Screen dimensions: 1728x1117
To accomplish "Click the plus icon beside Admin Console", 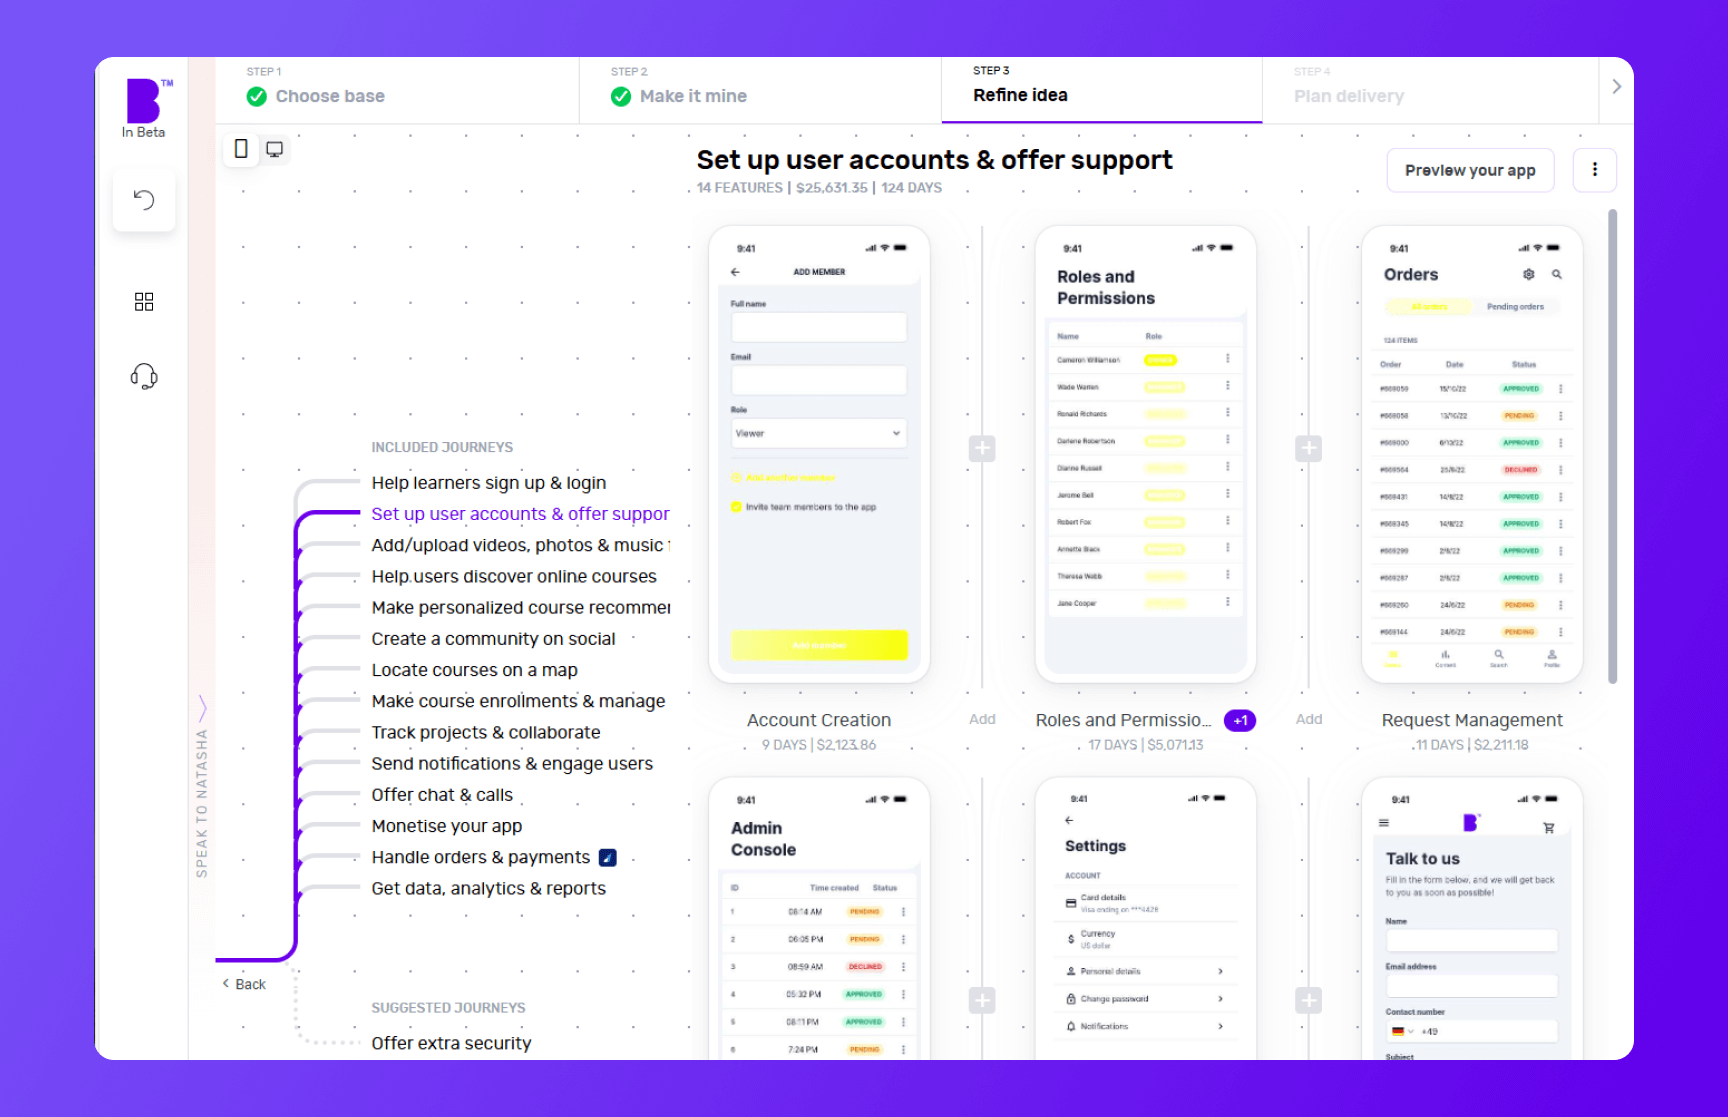I will [982, 1000].
